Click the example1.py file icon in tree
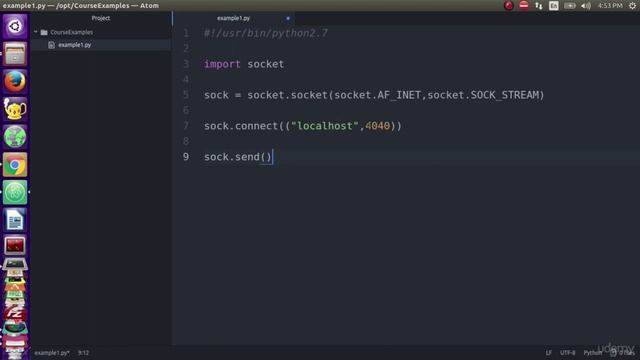The image size is (640, 360). click(x=51, y=45)
